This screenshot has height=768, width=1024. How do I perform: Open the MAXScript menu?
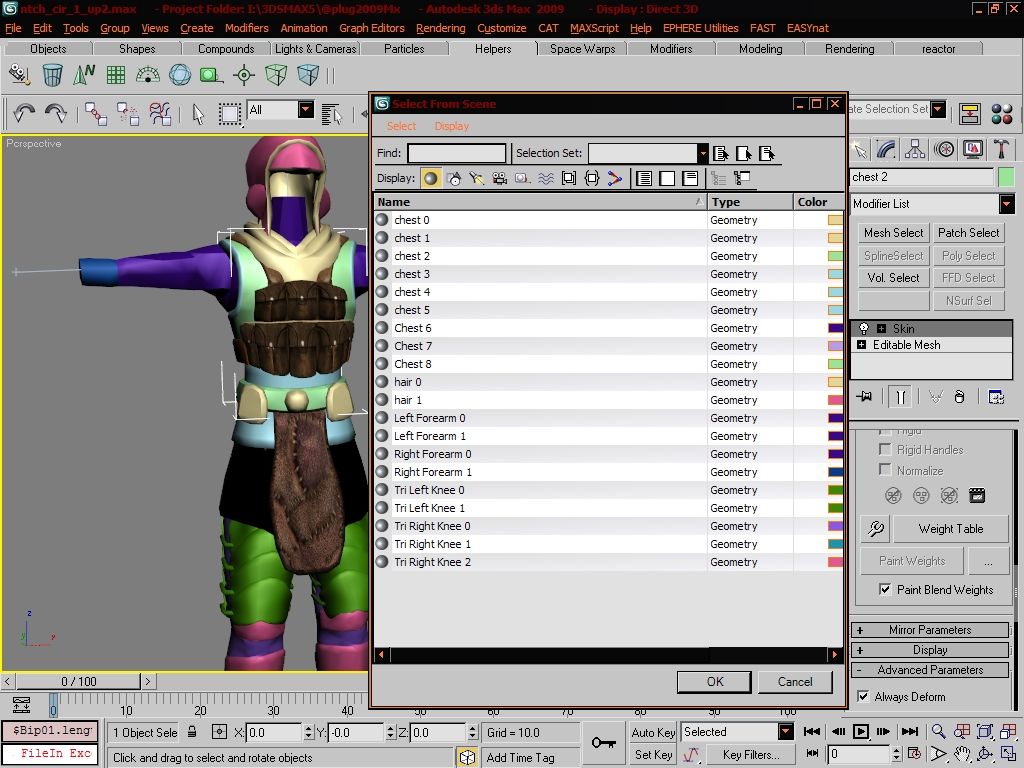click(x=594, y=28)
